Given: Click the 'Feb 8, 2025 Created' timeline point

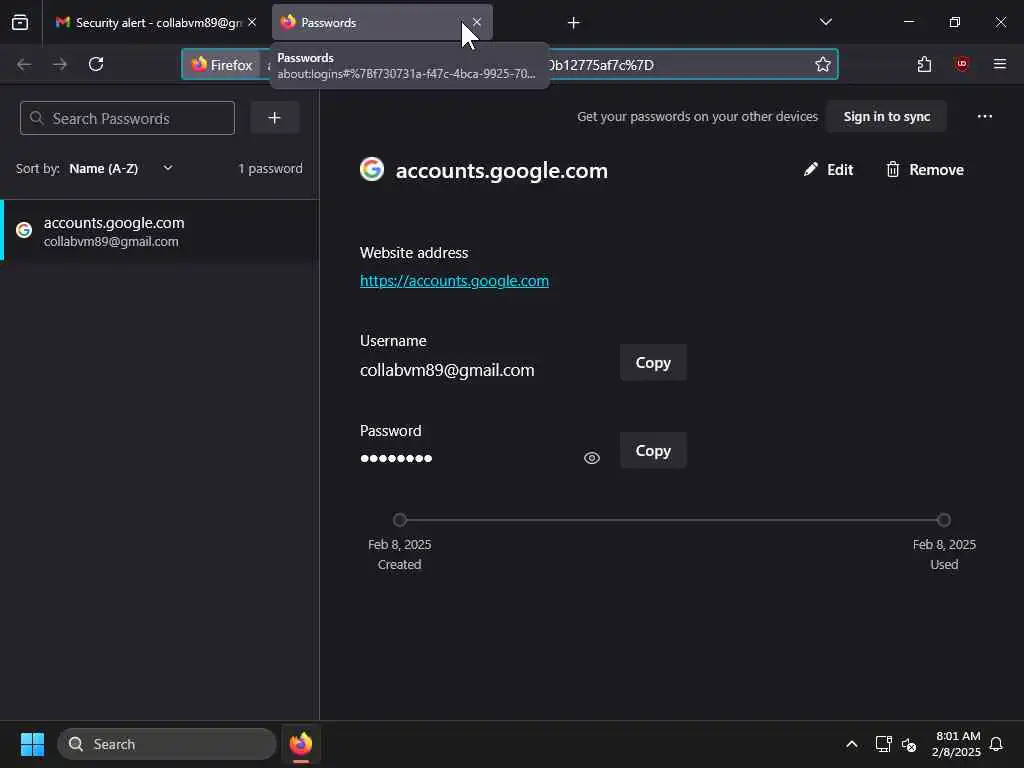Looking at the screenshot, I should click(x=400, y=520).
